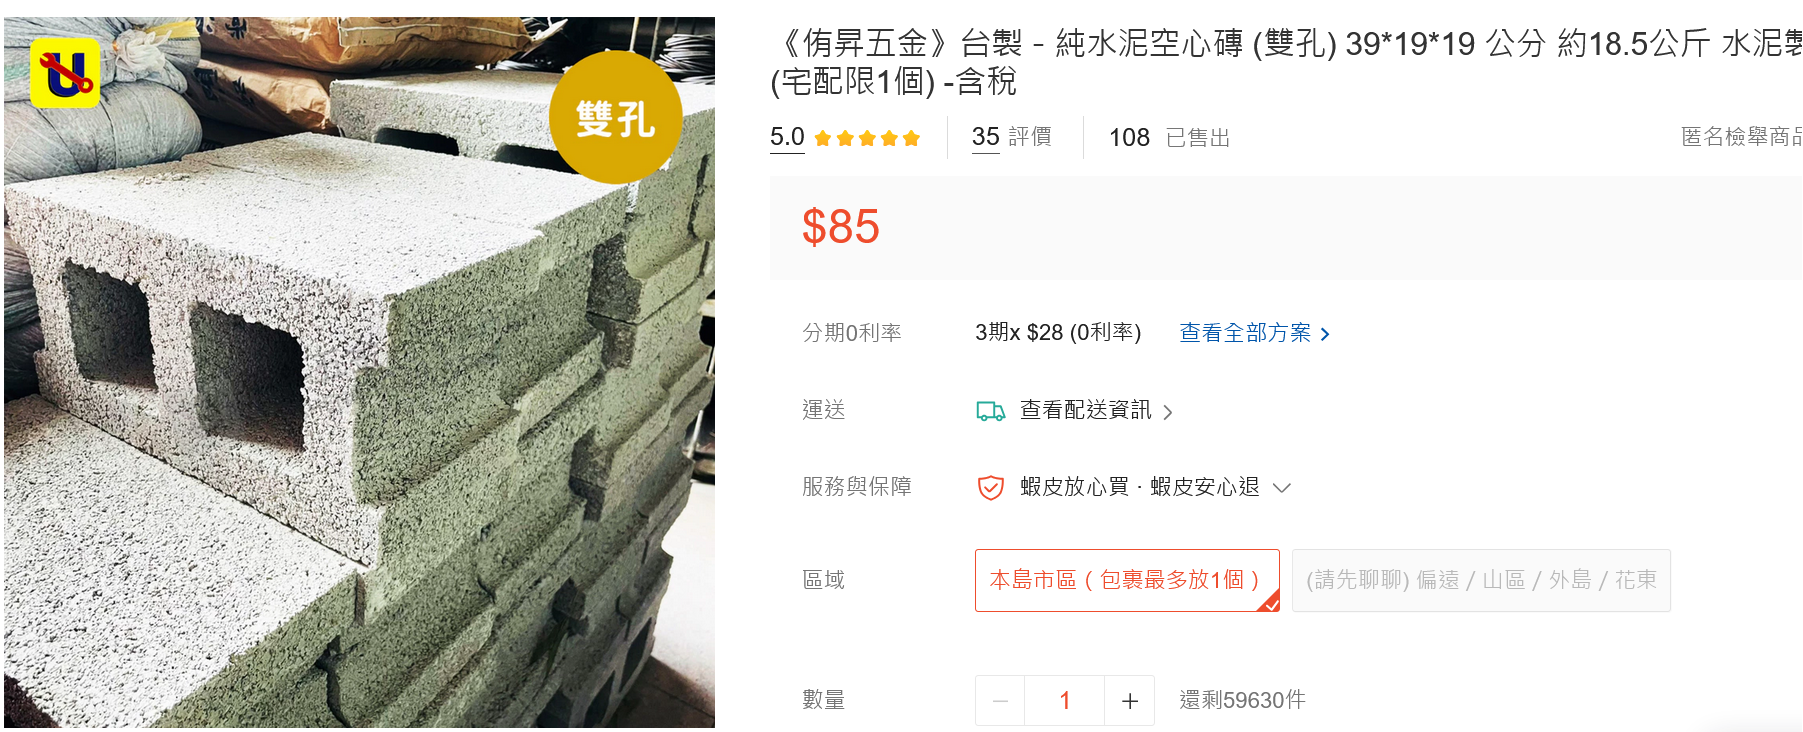The image size is (1803, 732).
Task: Click the five-star rating icons
Action: [x=867, y=138]
